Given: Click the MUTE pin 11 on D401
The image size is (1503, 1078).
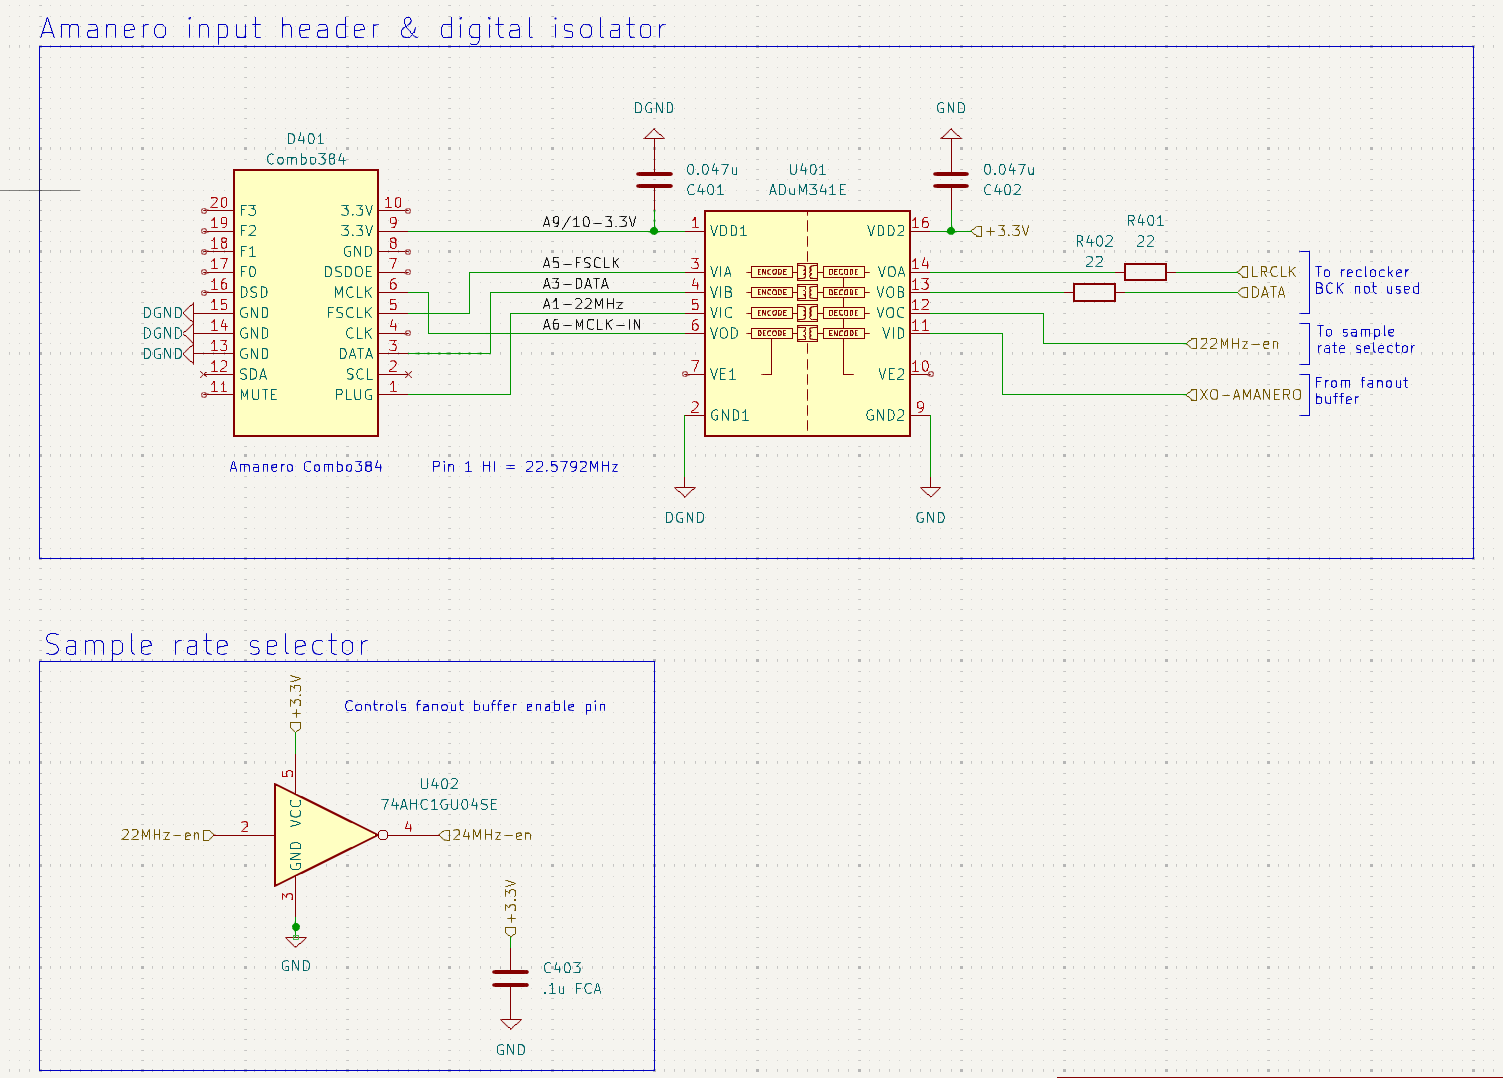Looking at the screenshot, I should tap(219, 393).
